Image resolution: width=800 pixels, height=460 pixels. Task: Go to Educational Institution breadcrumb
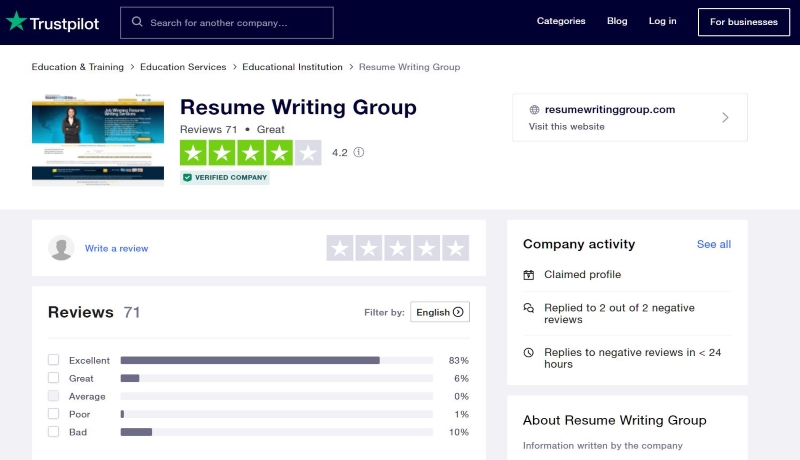point(292,67)
